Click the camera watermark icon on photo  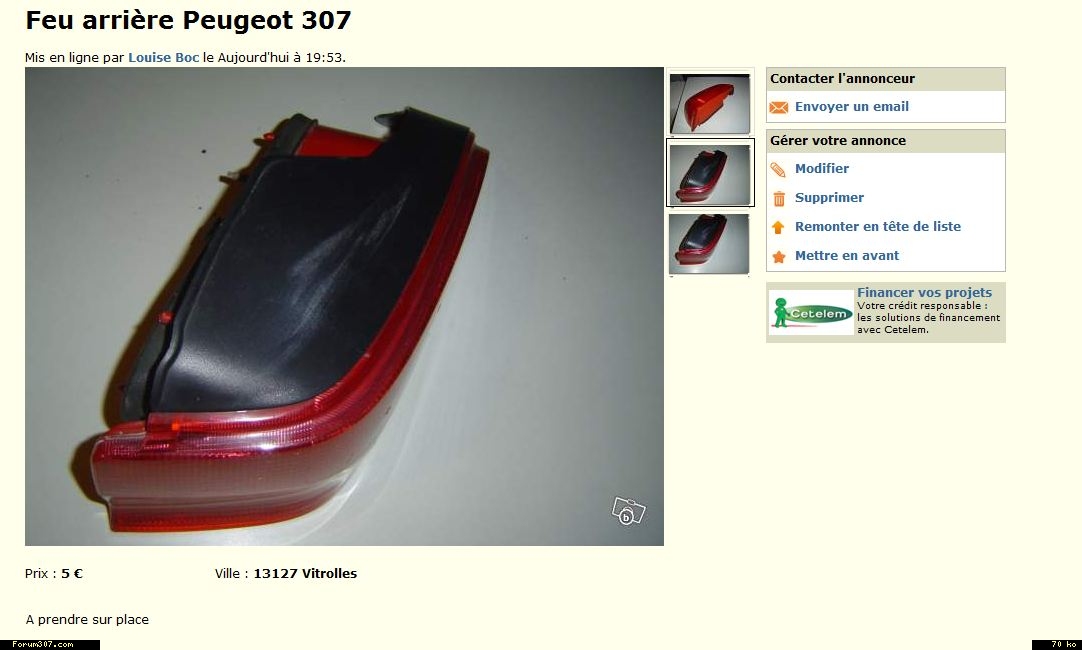628,511
